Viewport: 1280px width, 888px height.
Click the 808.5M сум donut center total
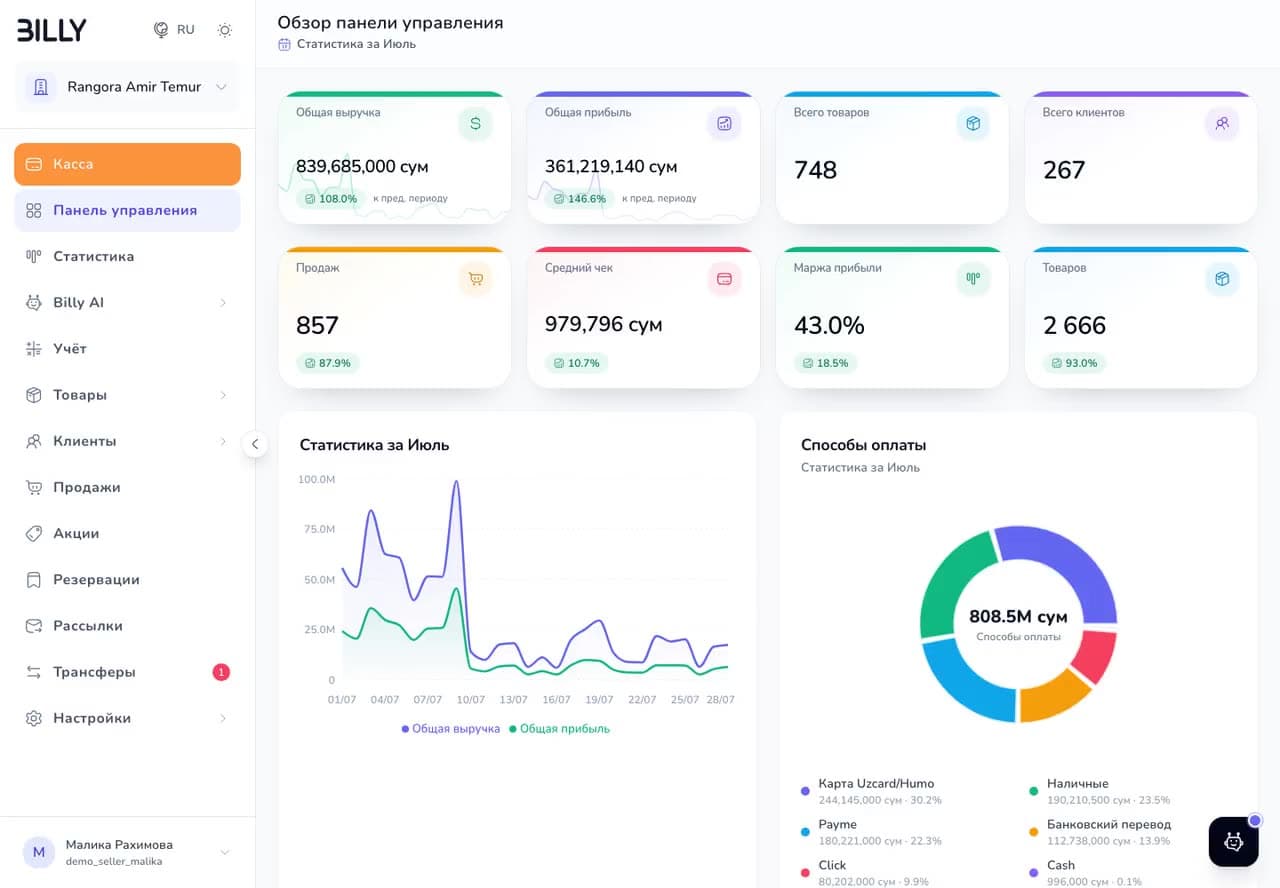click(1018, 617)
